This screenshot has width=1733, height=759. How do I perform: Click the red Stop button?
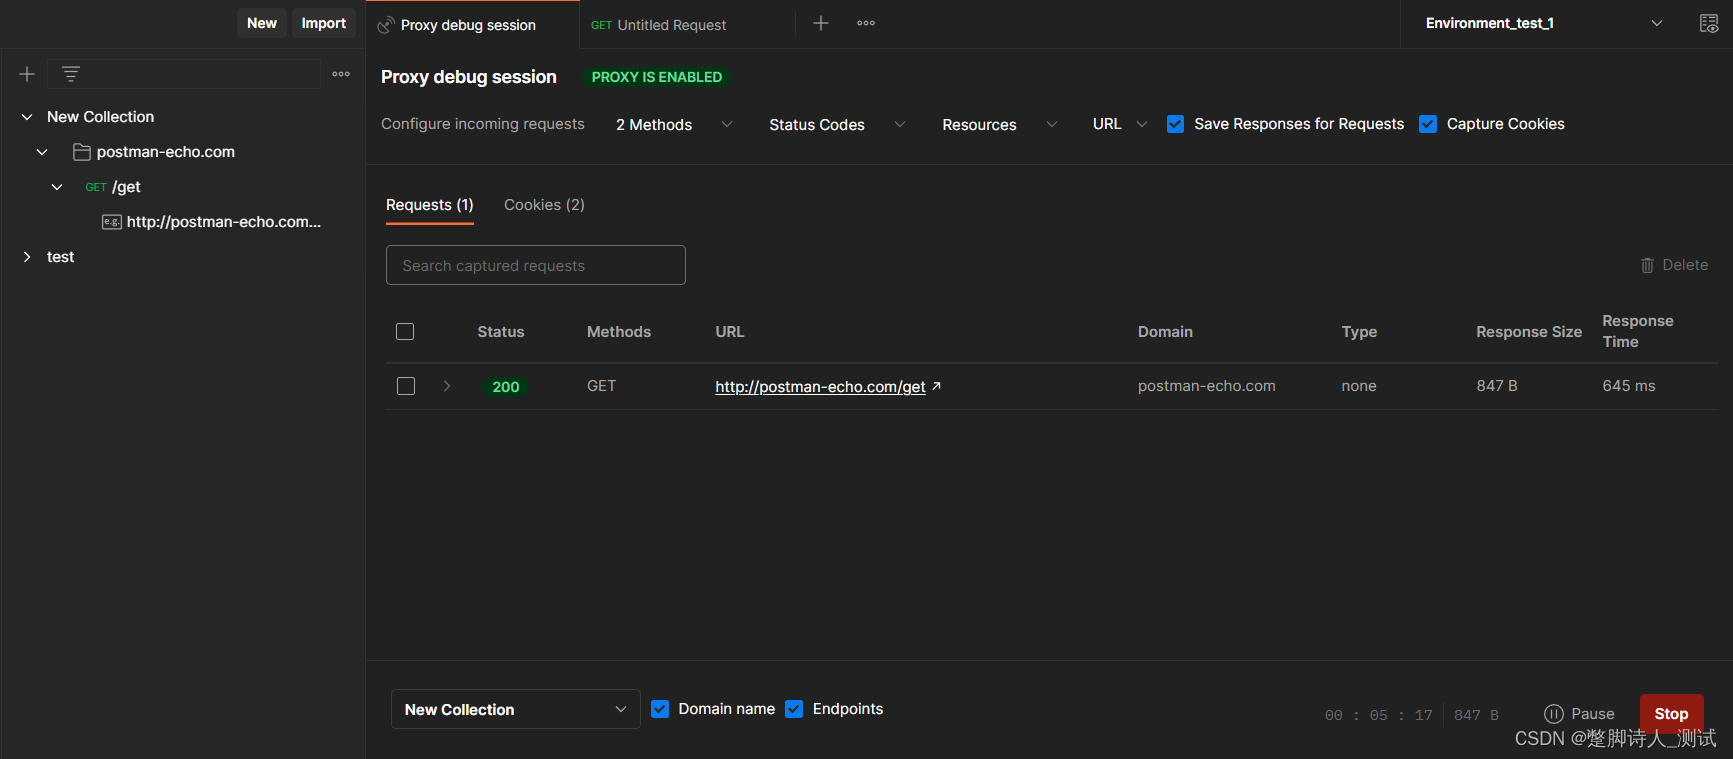click(1671, 714)
